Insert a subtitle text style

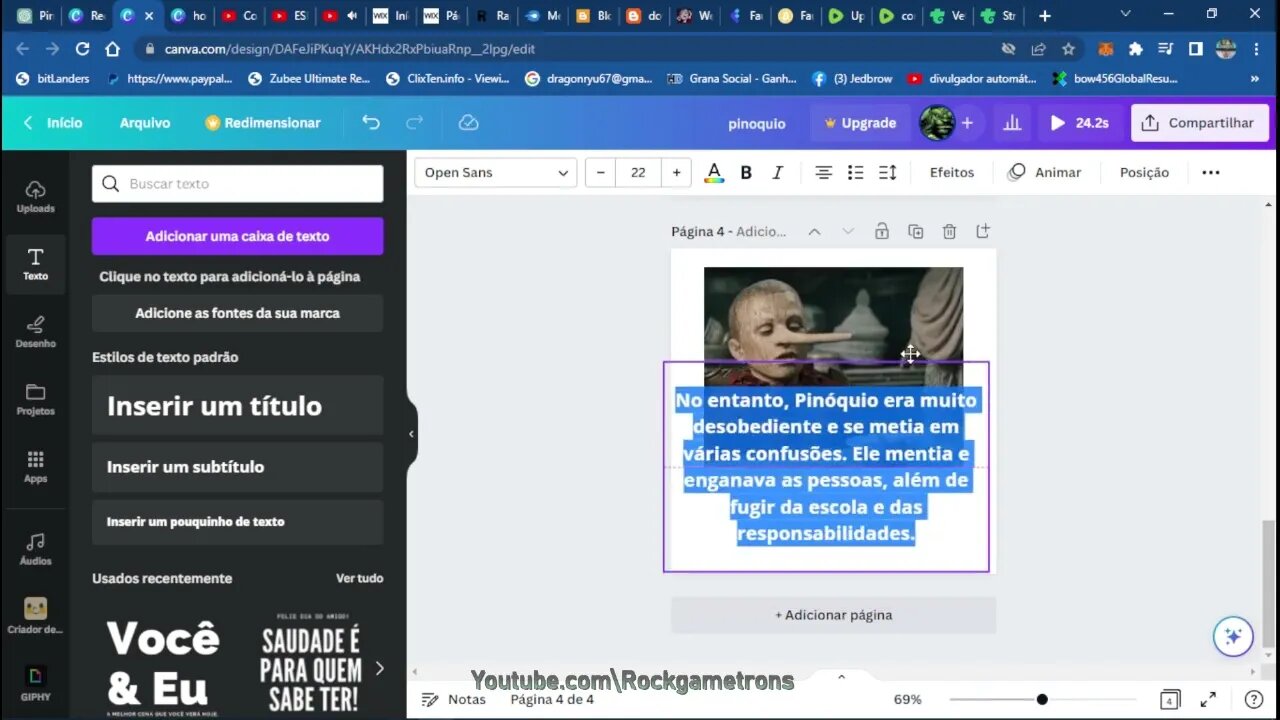click(x=237, y=467)
